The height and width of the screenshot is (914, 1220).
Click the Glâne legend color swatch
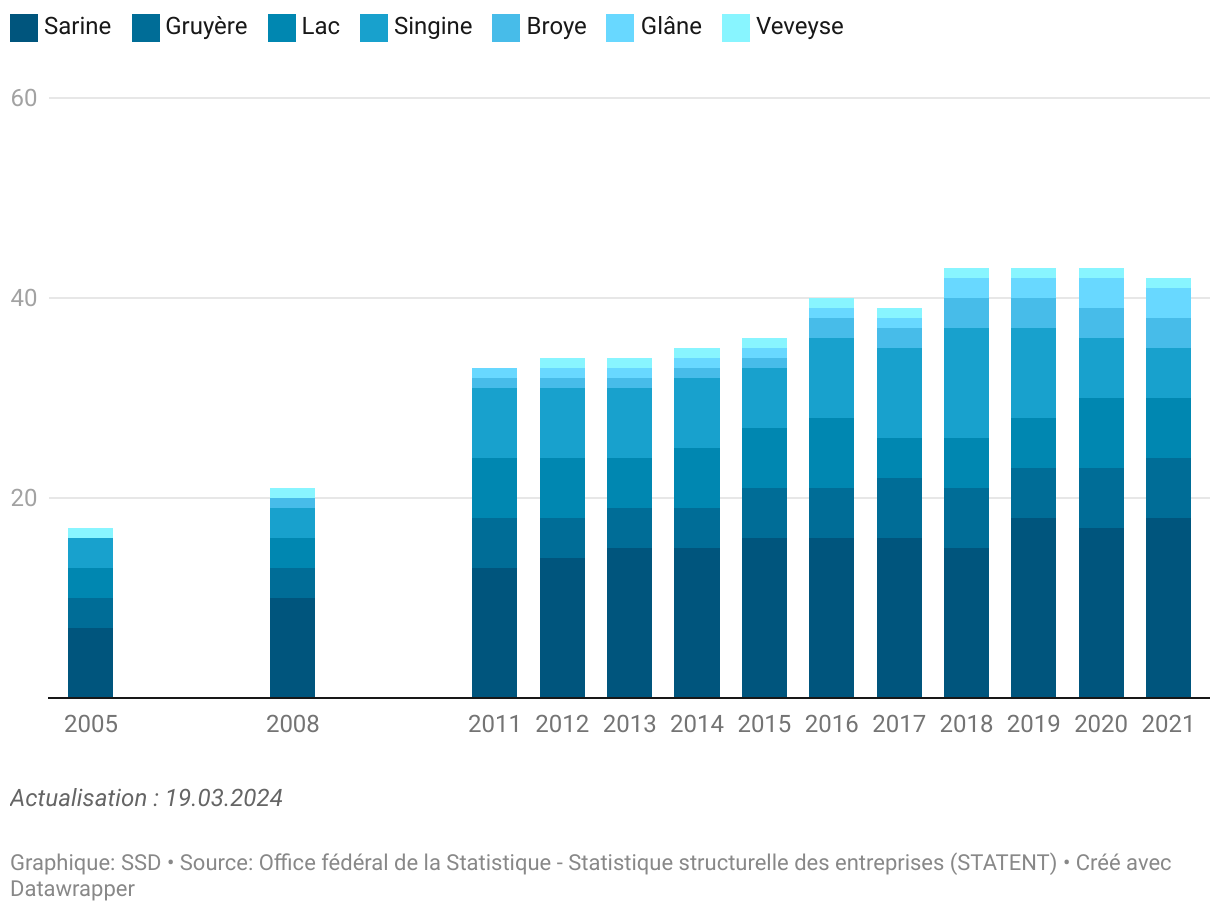[x=621, y=27]
